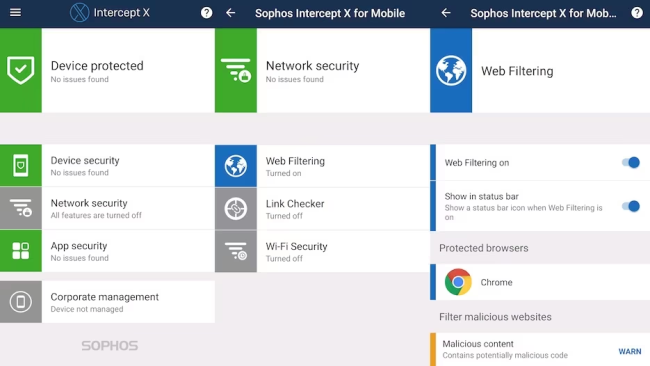
Task: Open Corporate management, Device not managed
Action: [x=107, y=301]
